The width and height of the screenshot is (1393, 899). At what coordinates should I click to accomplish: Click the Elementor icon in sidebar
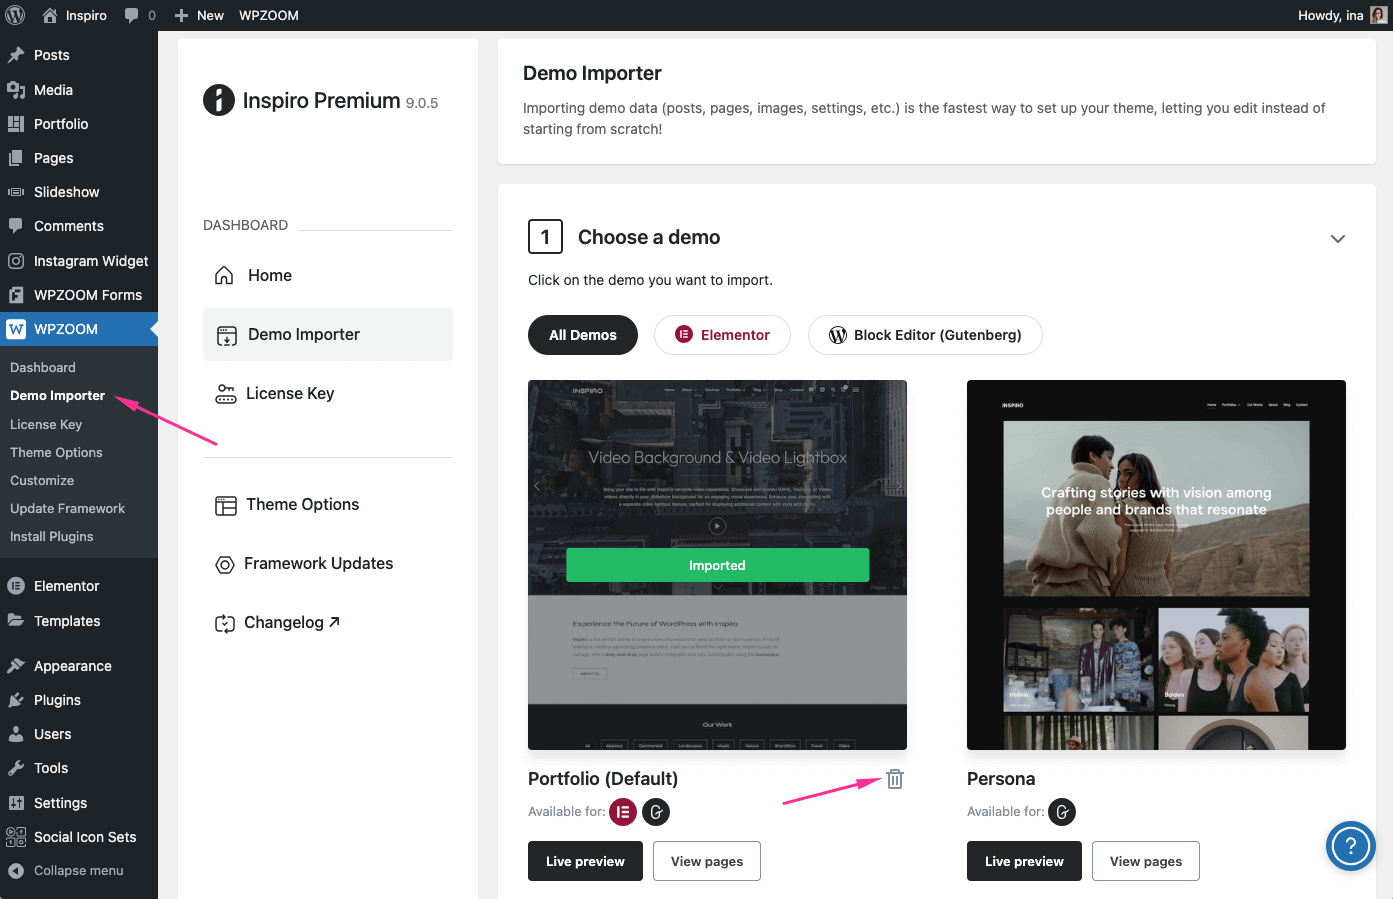pos(16,586)
